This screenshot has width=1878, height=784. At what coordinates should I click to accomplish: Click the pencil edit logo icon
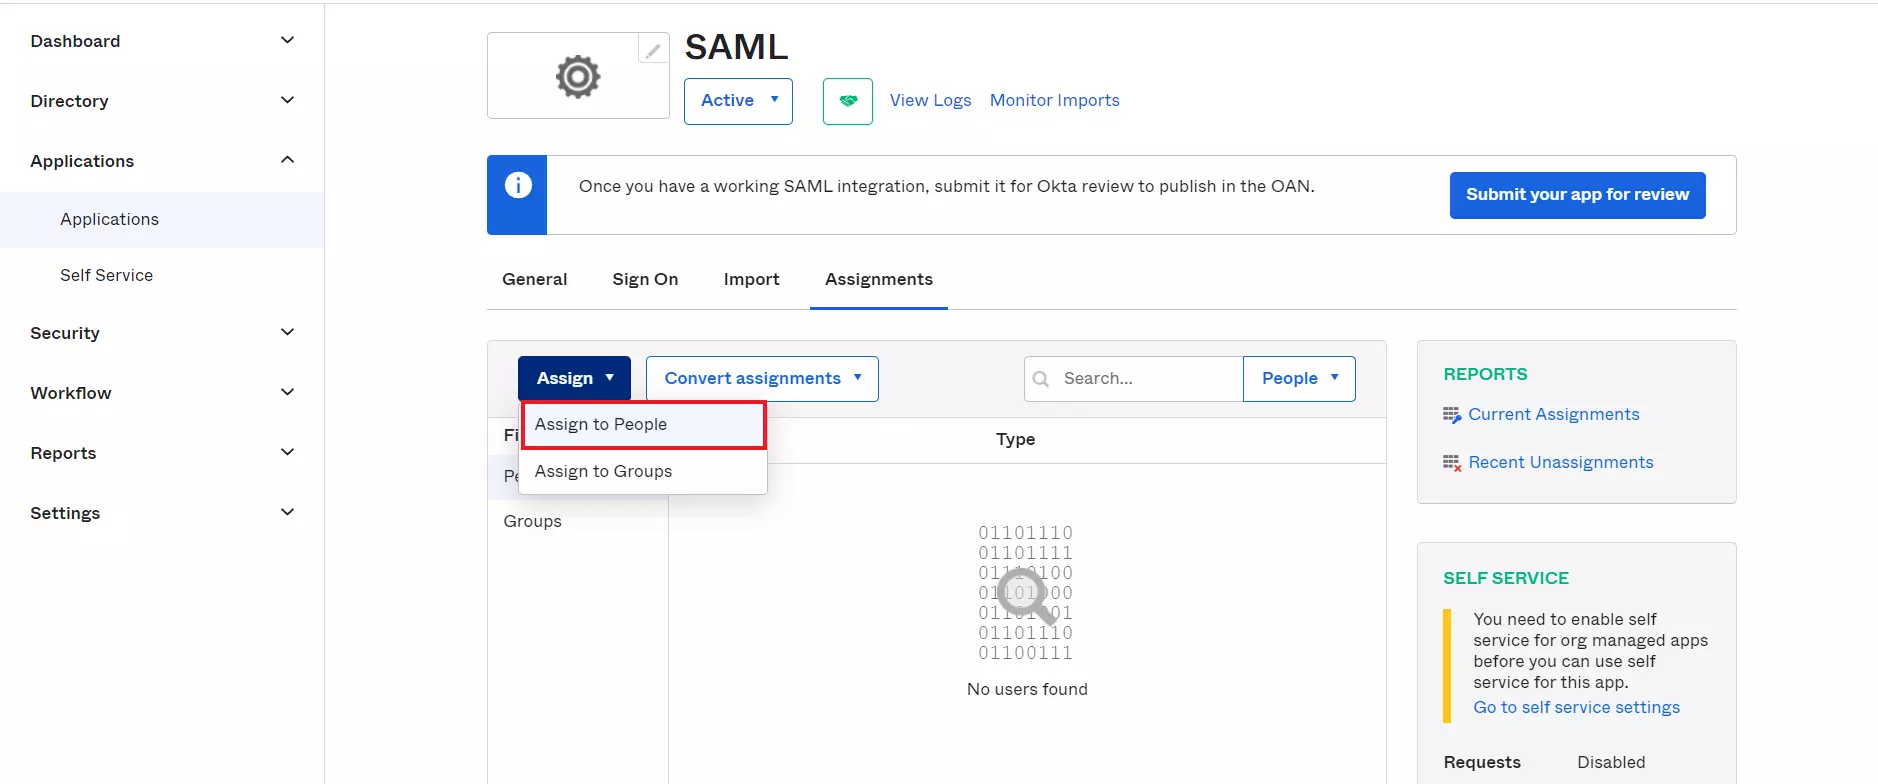[653, 49]
